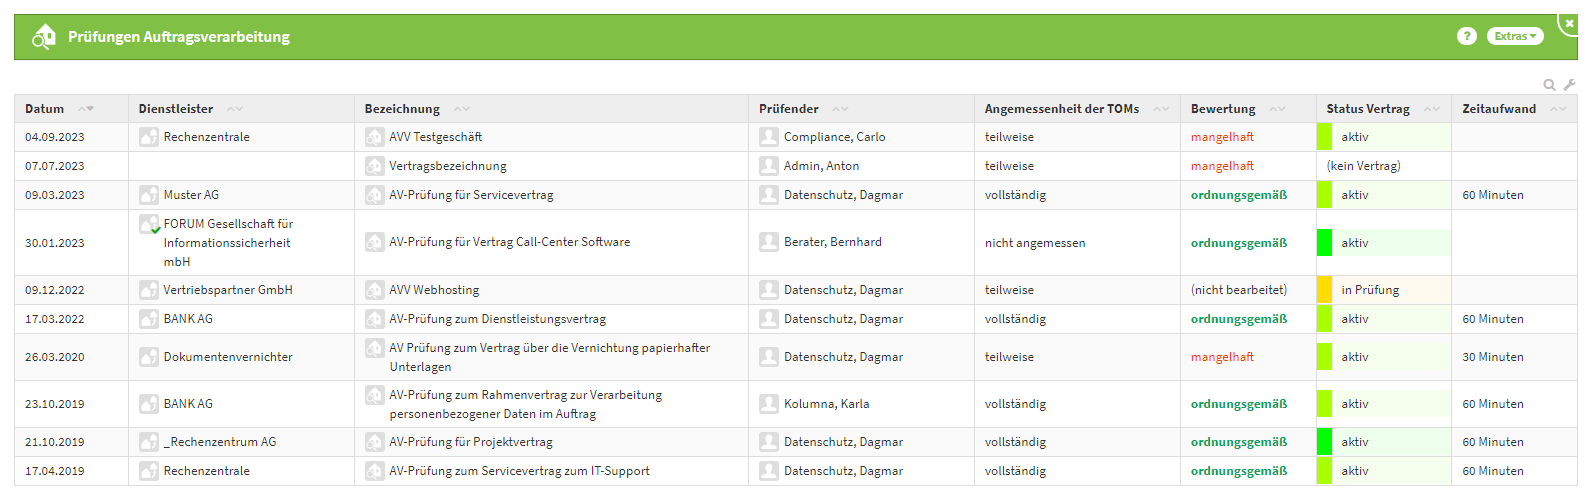1596x496 pixels.
Task: Sort by Zeitaufwand column arrows
Action: point(1557,109)
